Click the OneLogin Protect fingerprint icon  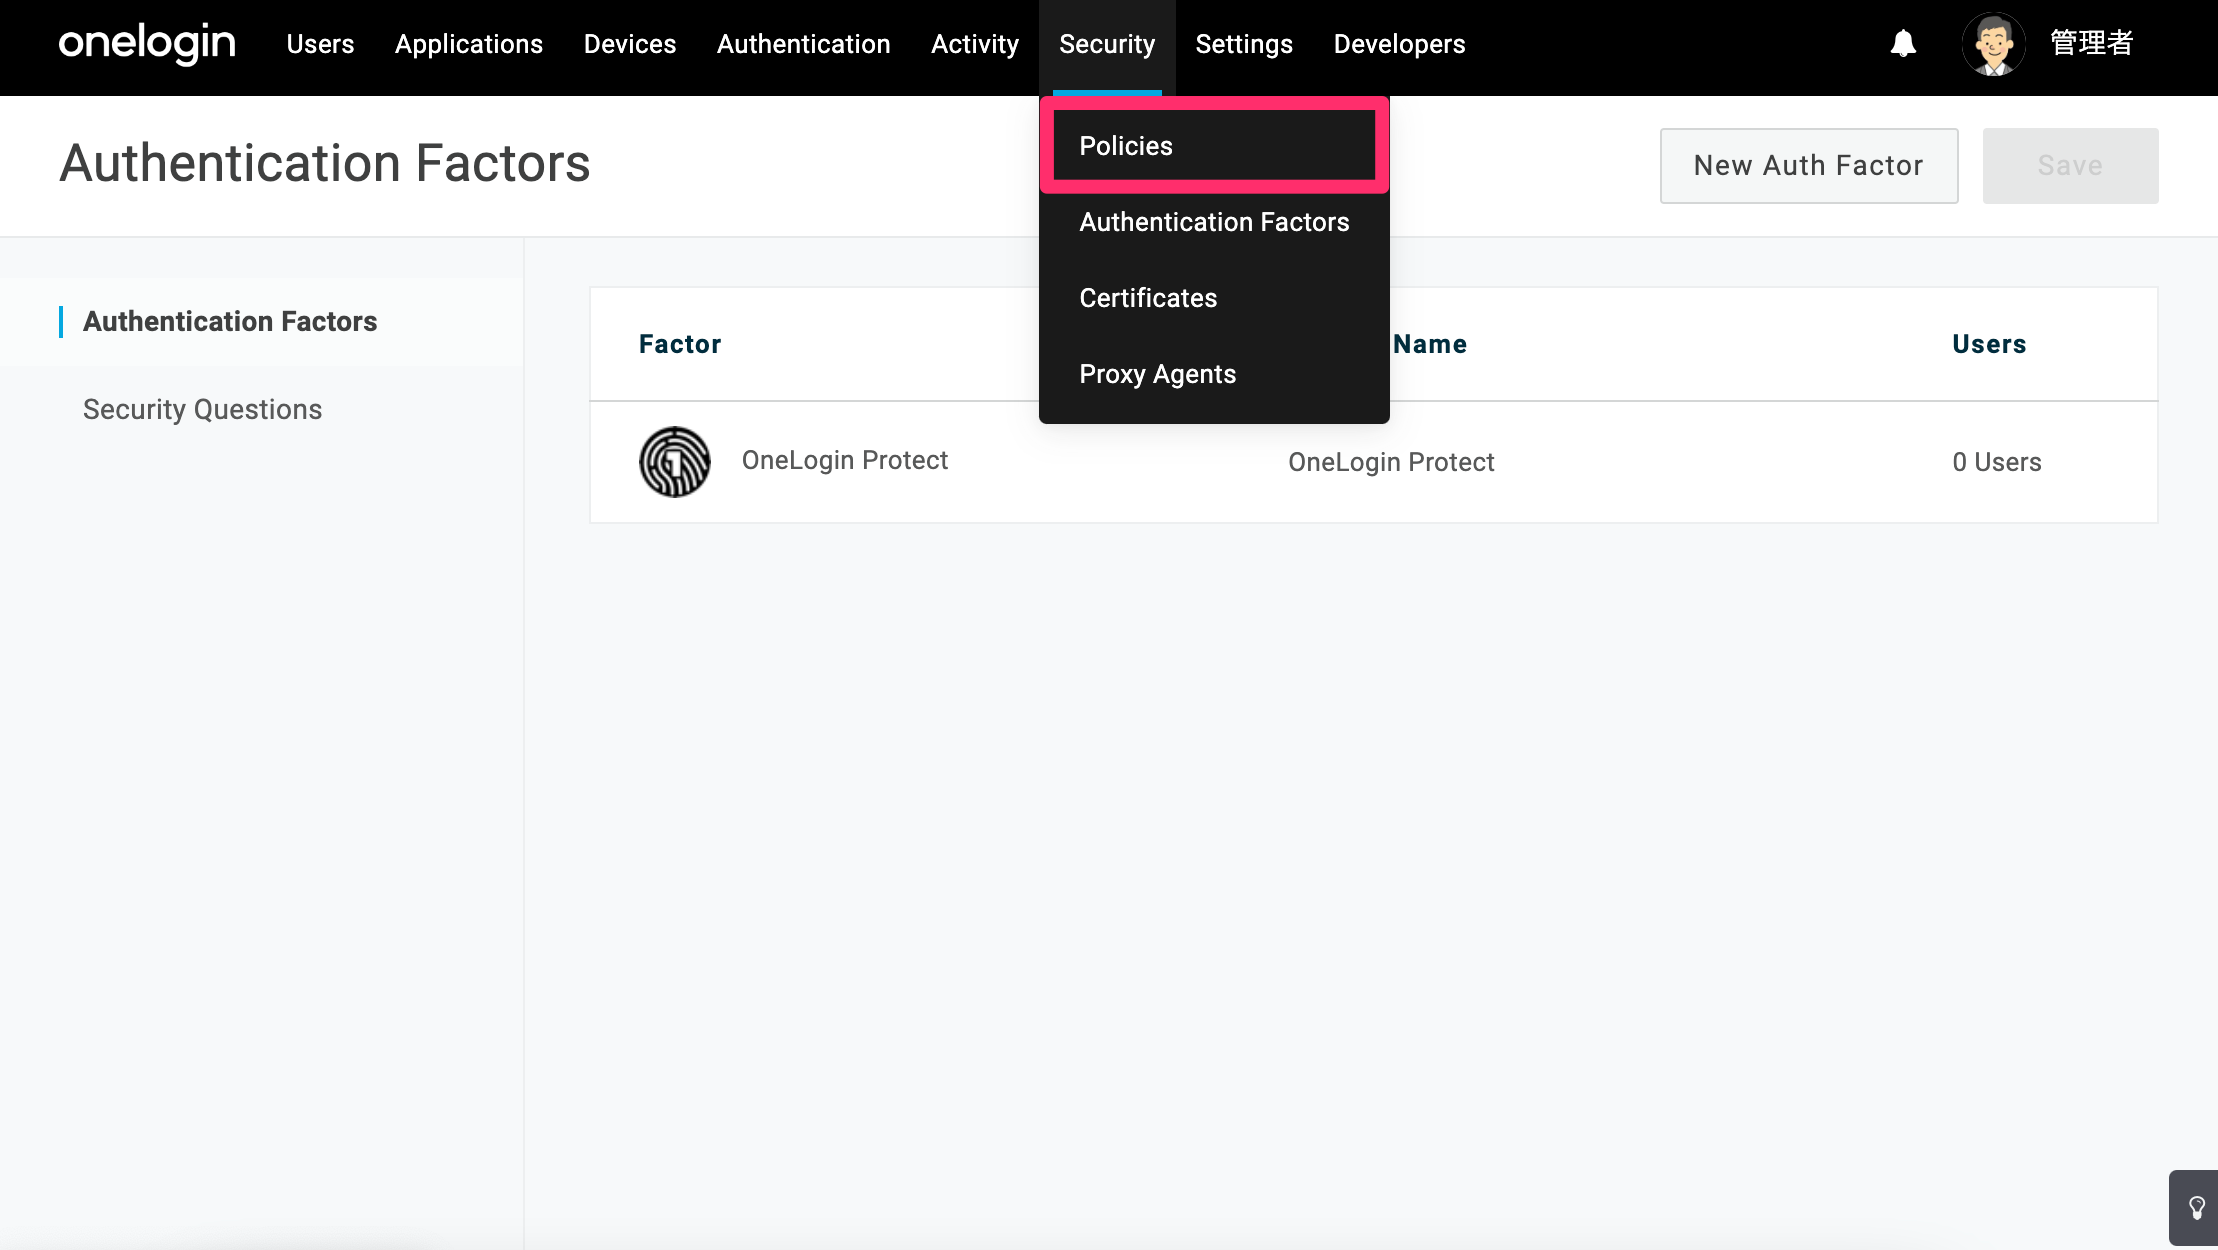pyautogui.click(x=675, y=462)
